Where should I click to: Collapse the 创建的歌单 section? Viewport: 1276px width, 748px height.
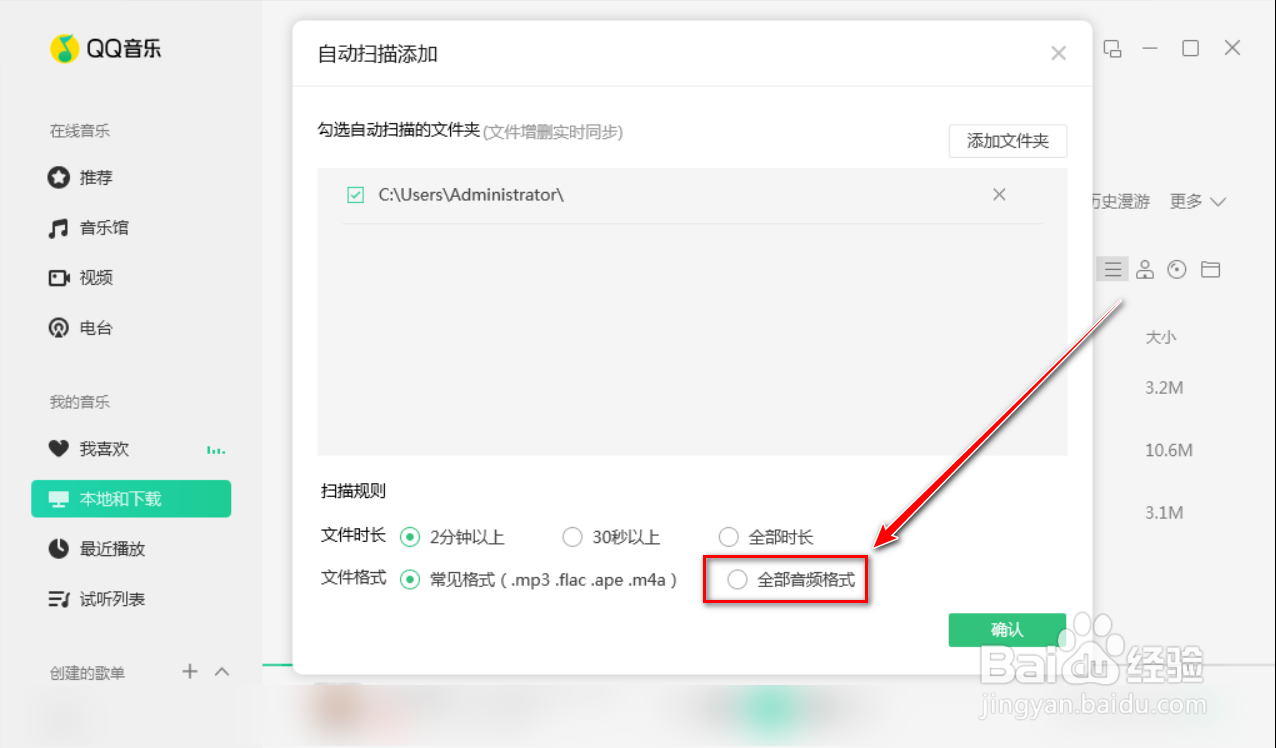[222, 671]
